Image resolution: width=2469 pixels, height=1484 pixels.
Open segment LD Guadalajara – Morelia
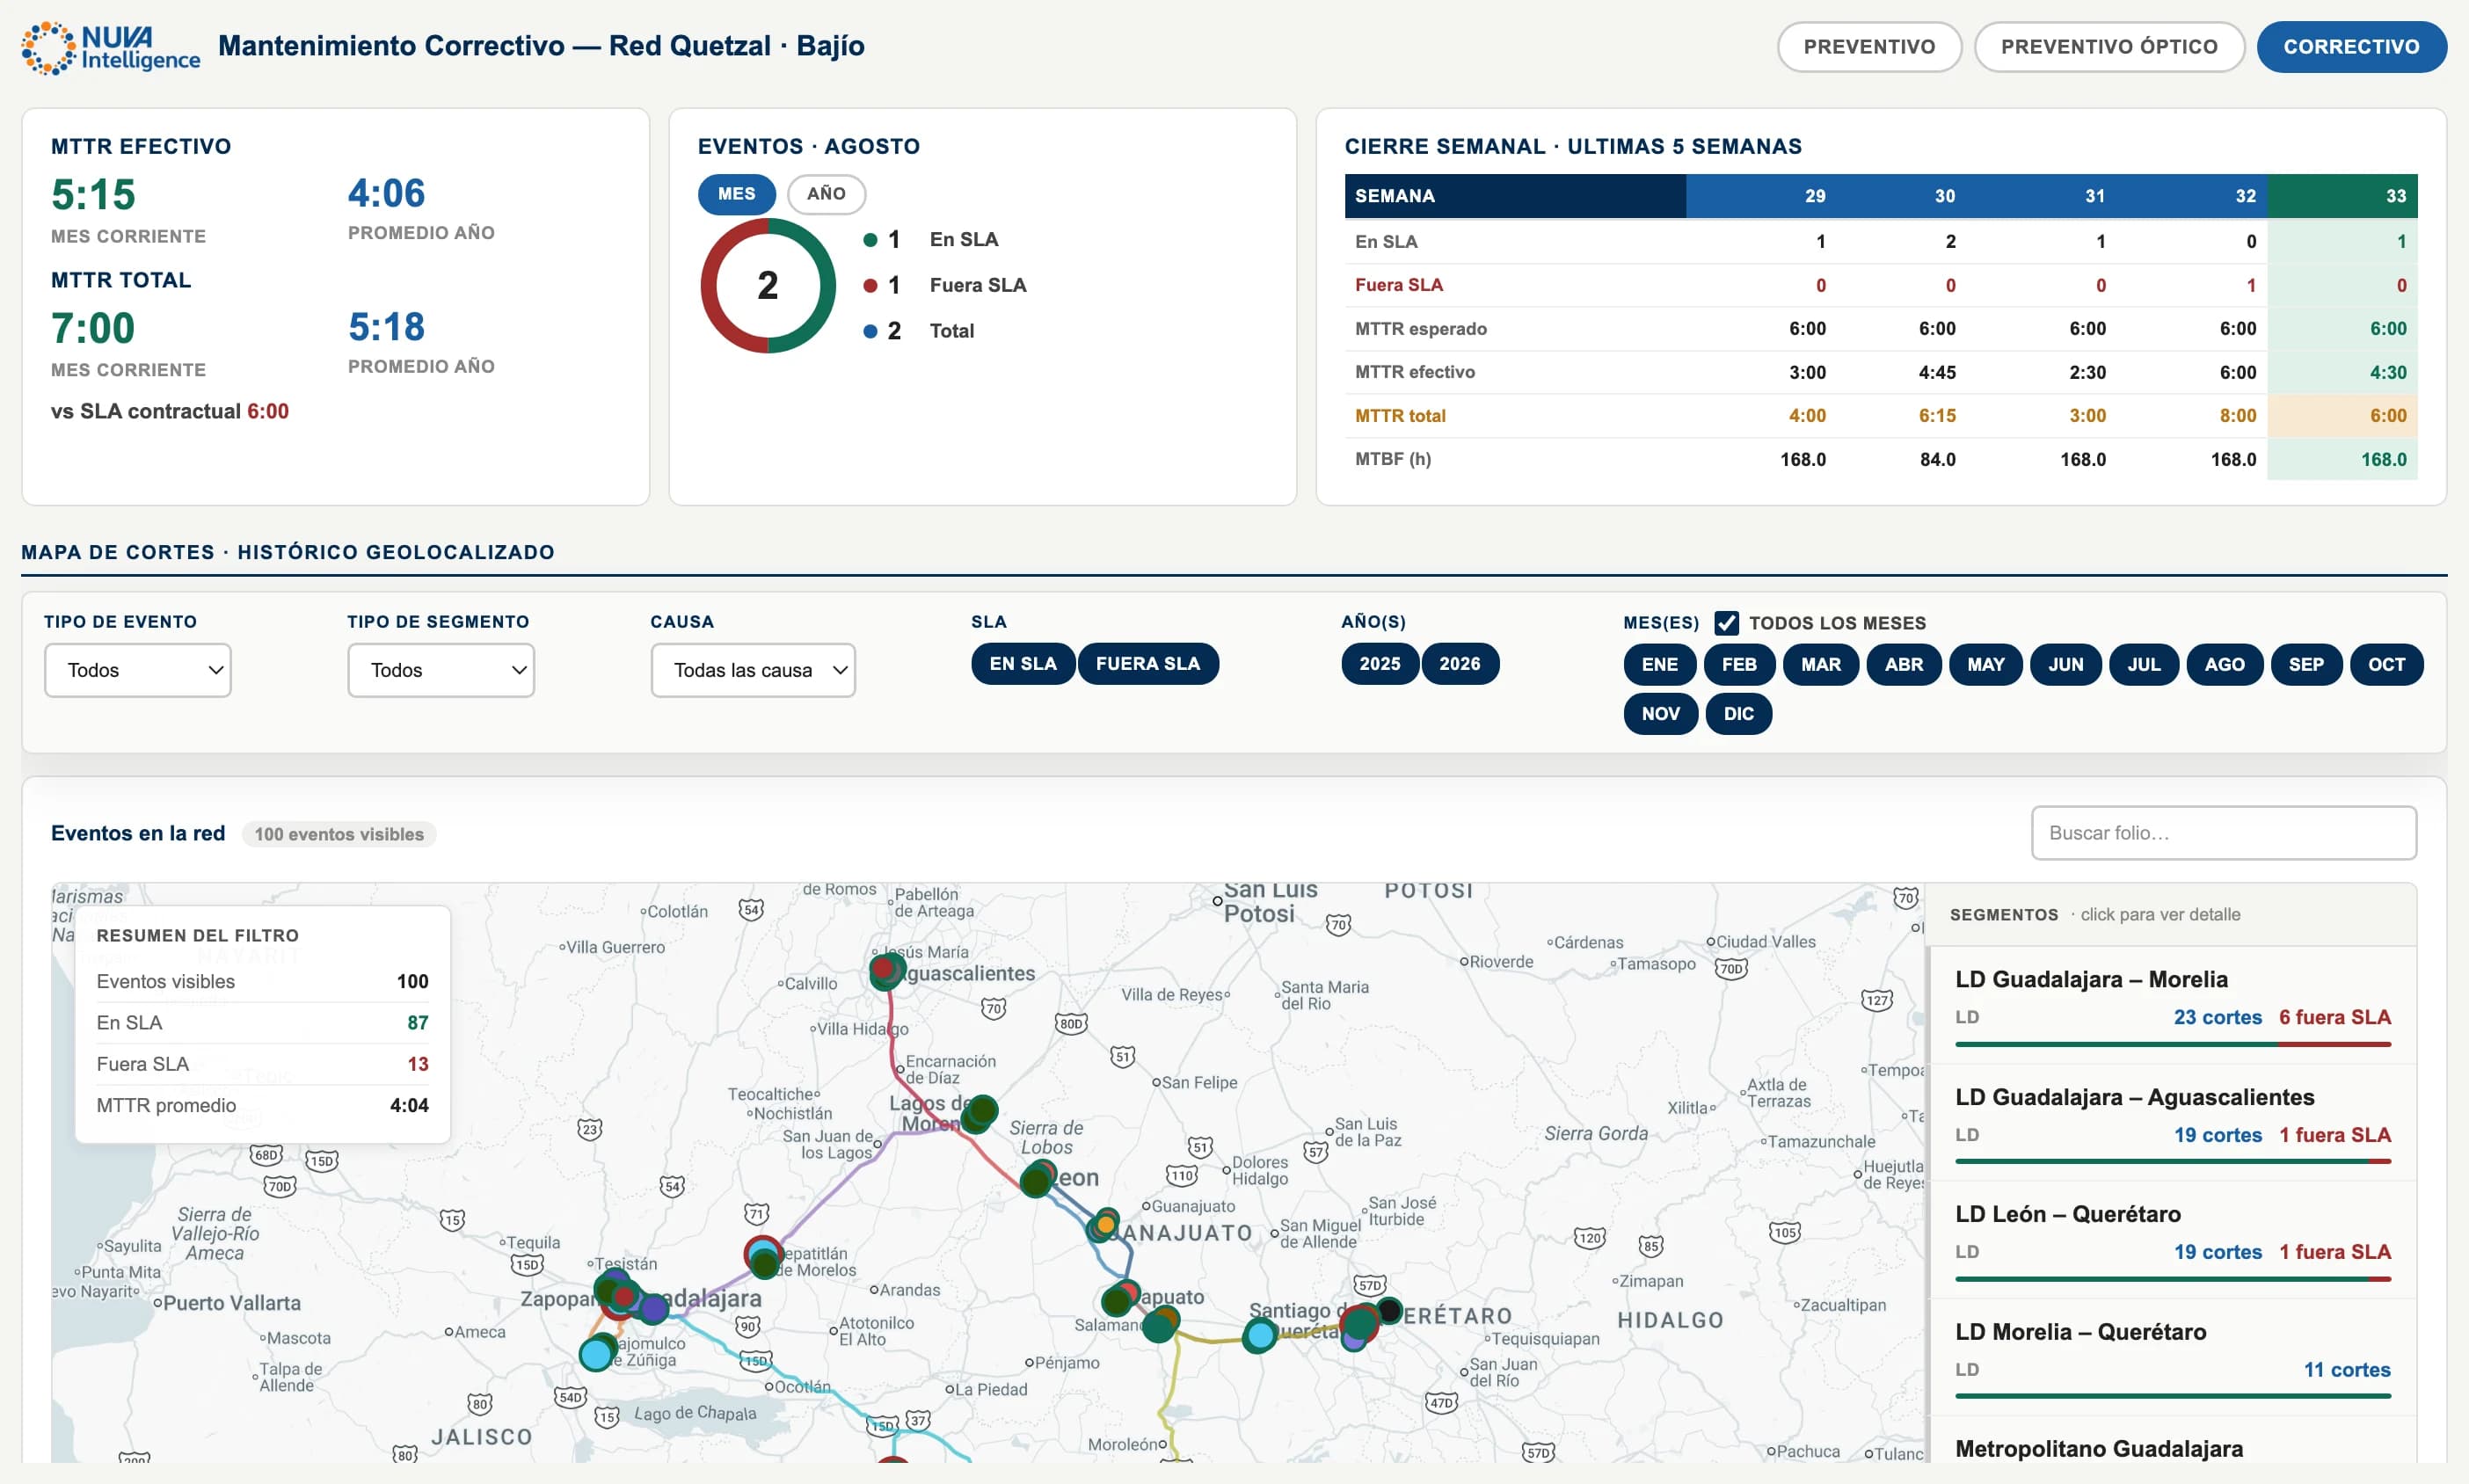[2171, 1004]
